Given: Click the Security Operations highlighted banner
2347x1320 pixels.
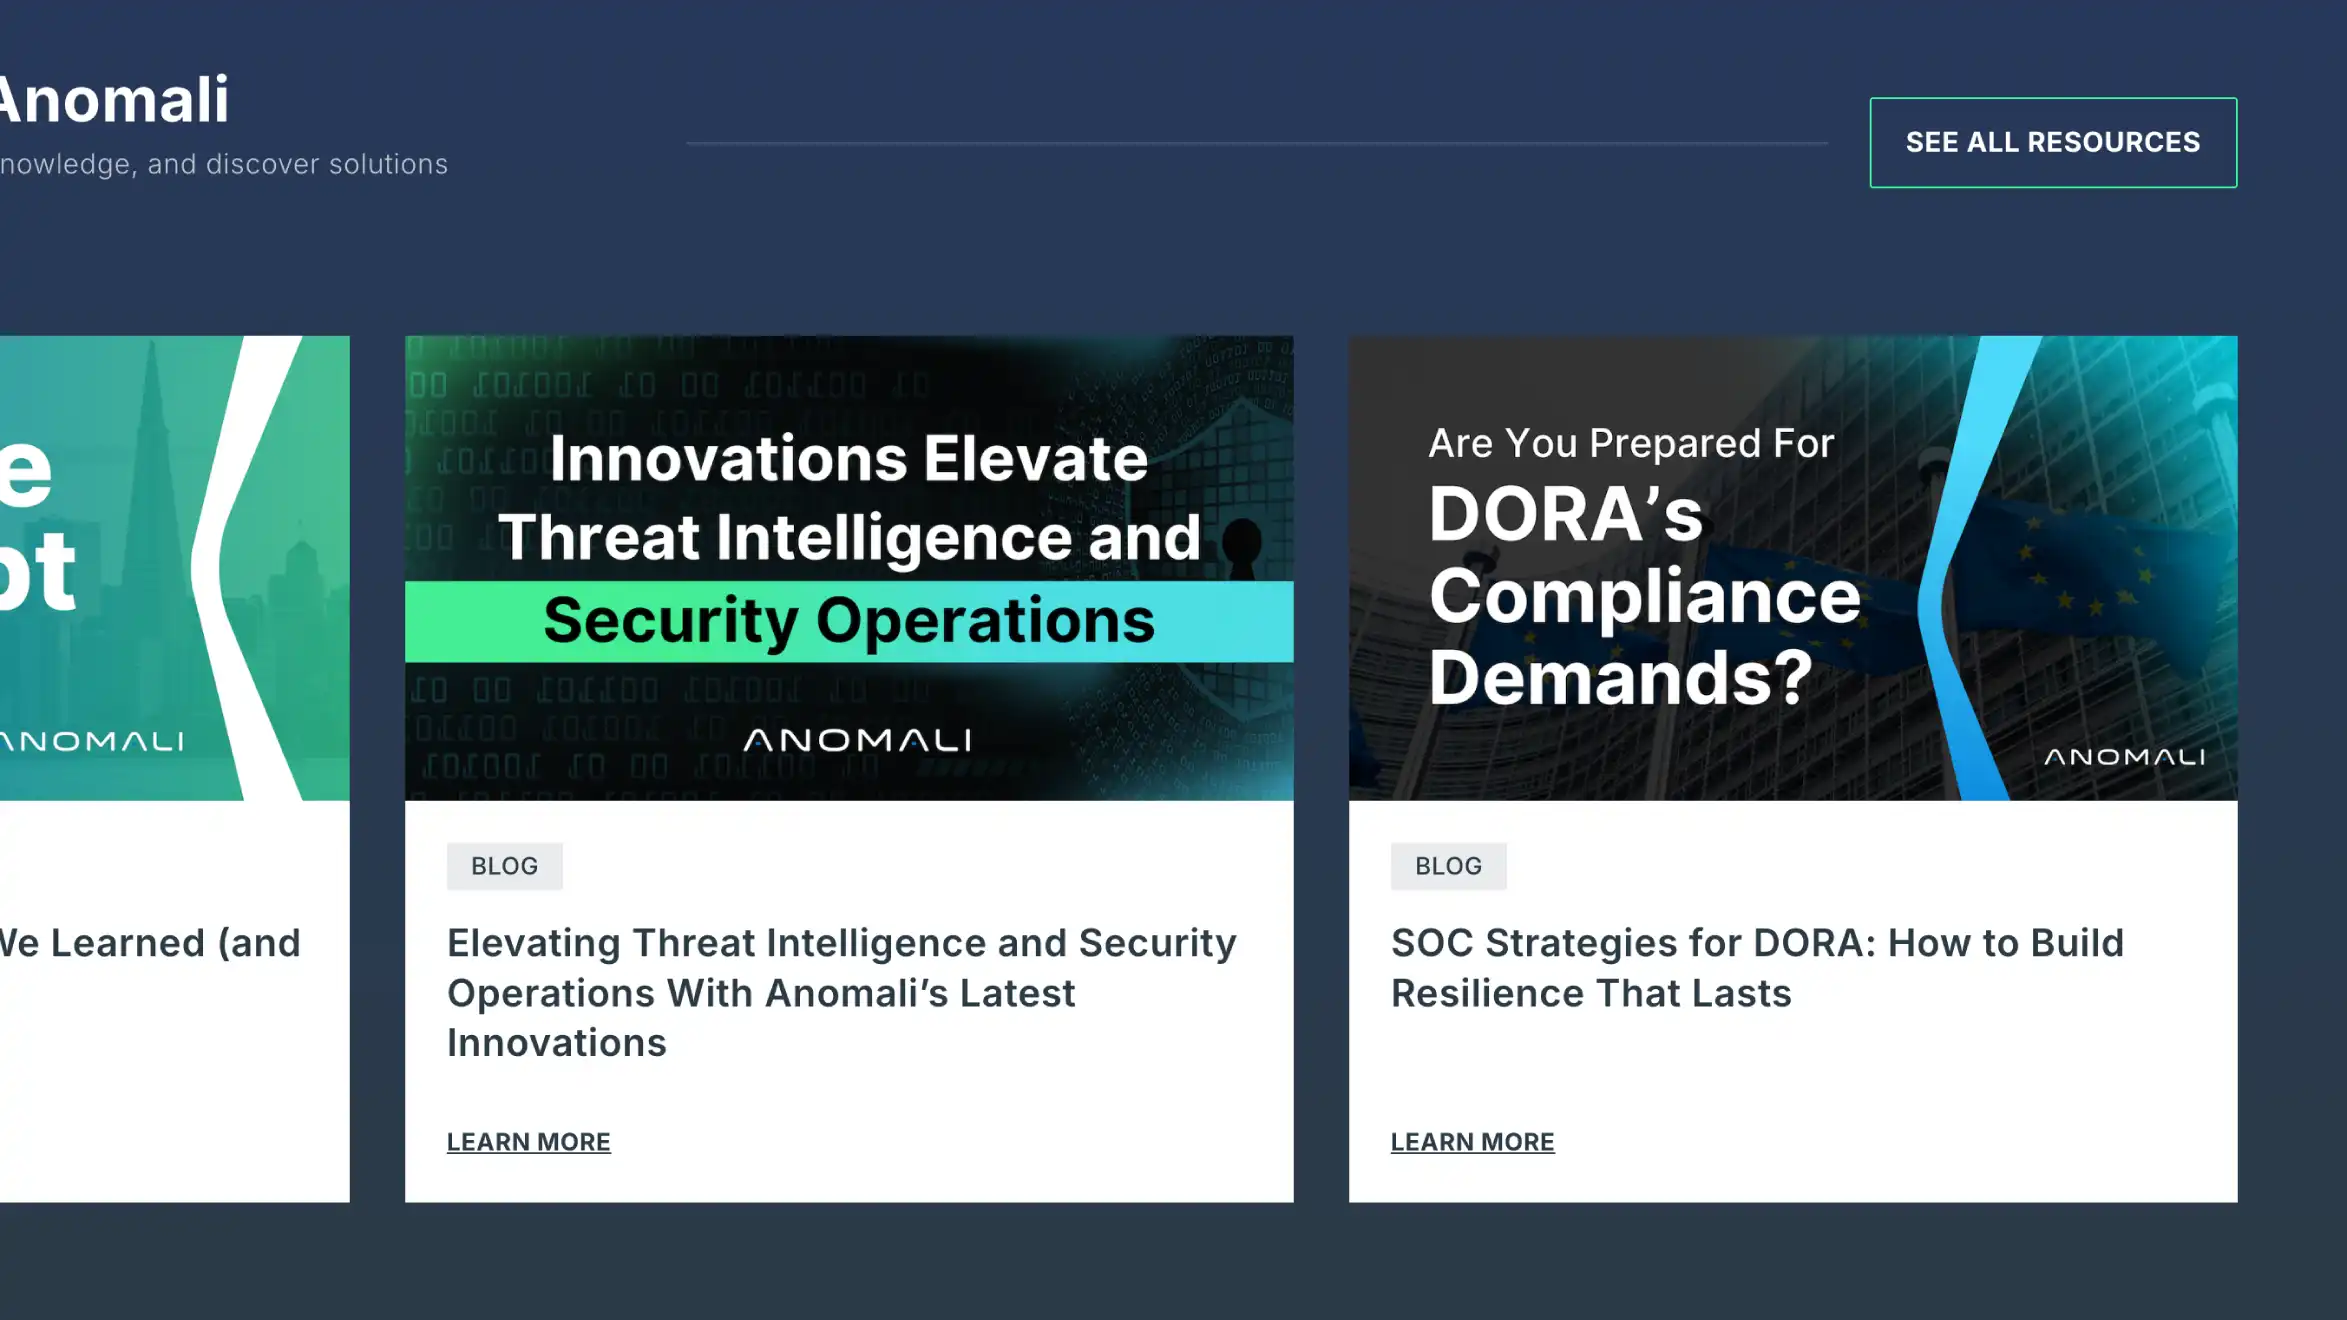Looking at the screenshot, I should pos(848,621).
